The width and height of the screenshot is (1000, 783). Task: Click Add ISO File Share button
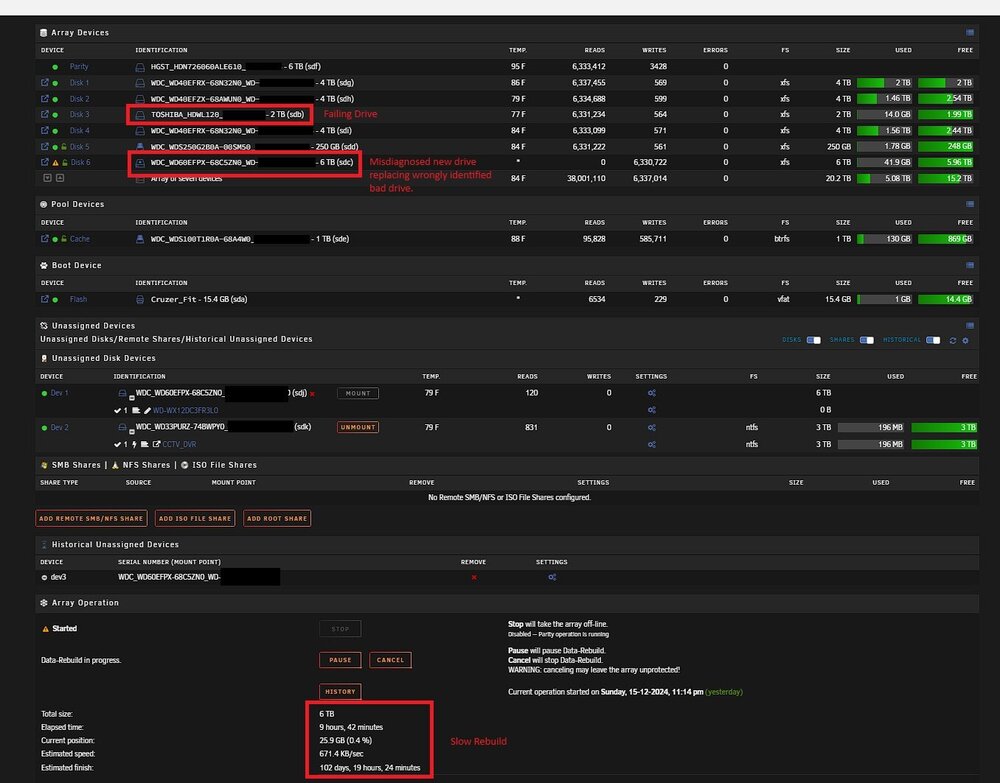(195, 518)
